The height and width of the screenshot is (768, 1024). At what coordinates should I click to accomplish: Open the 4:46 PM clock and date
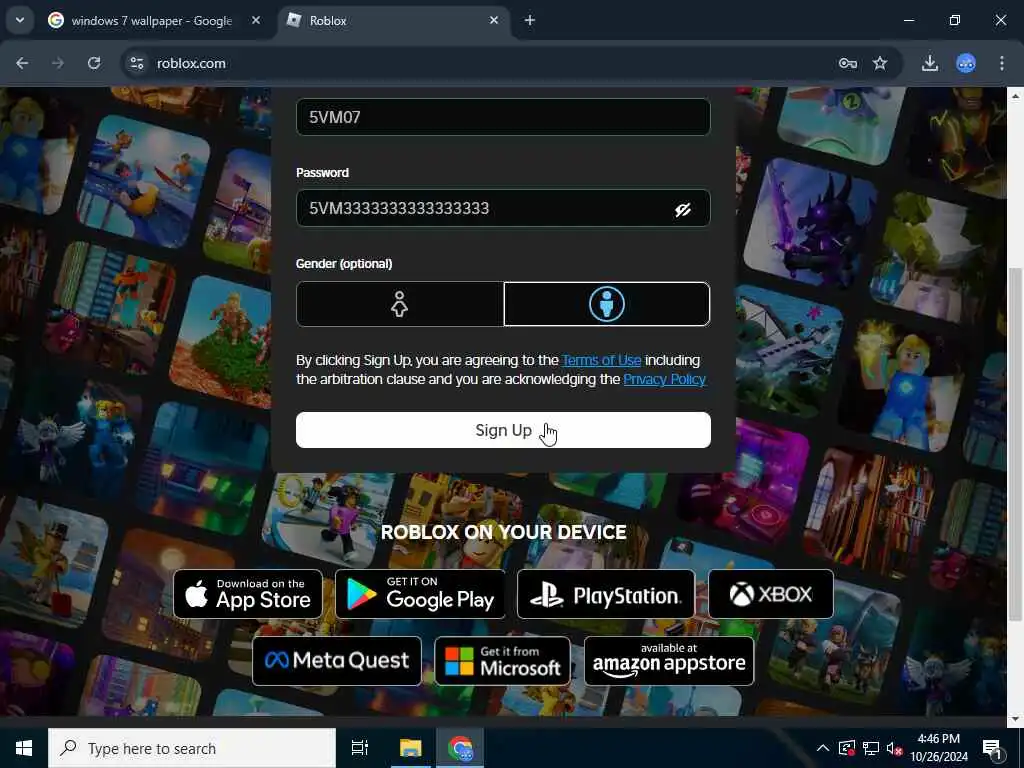point(938,748)
